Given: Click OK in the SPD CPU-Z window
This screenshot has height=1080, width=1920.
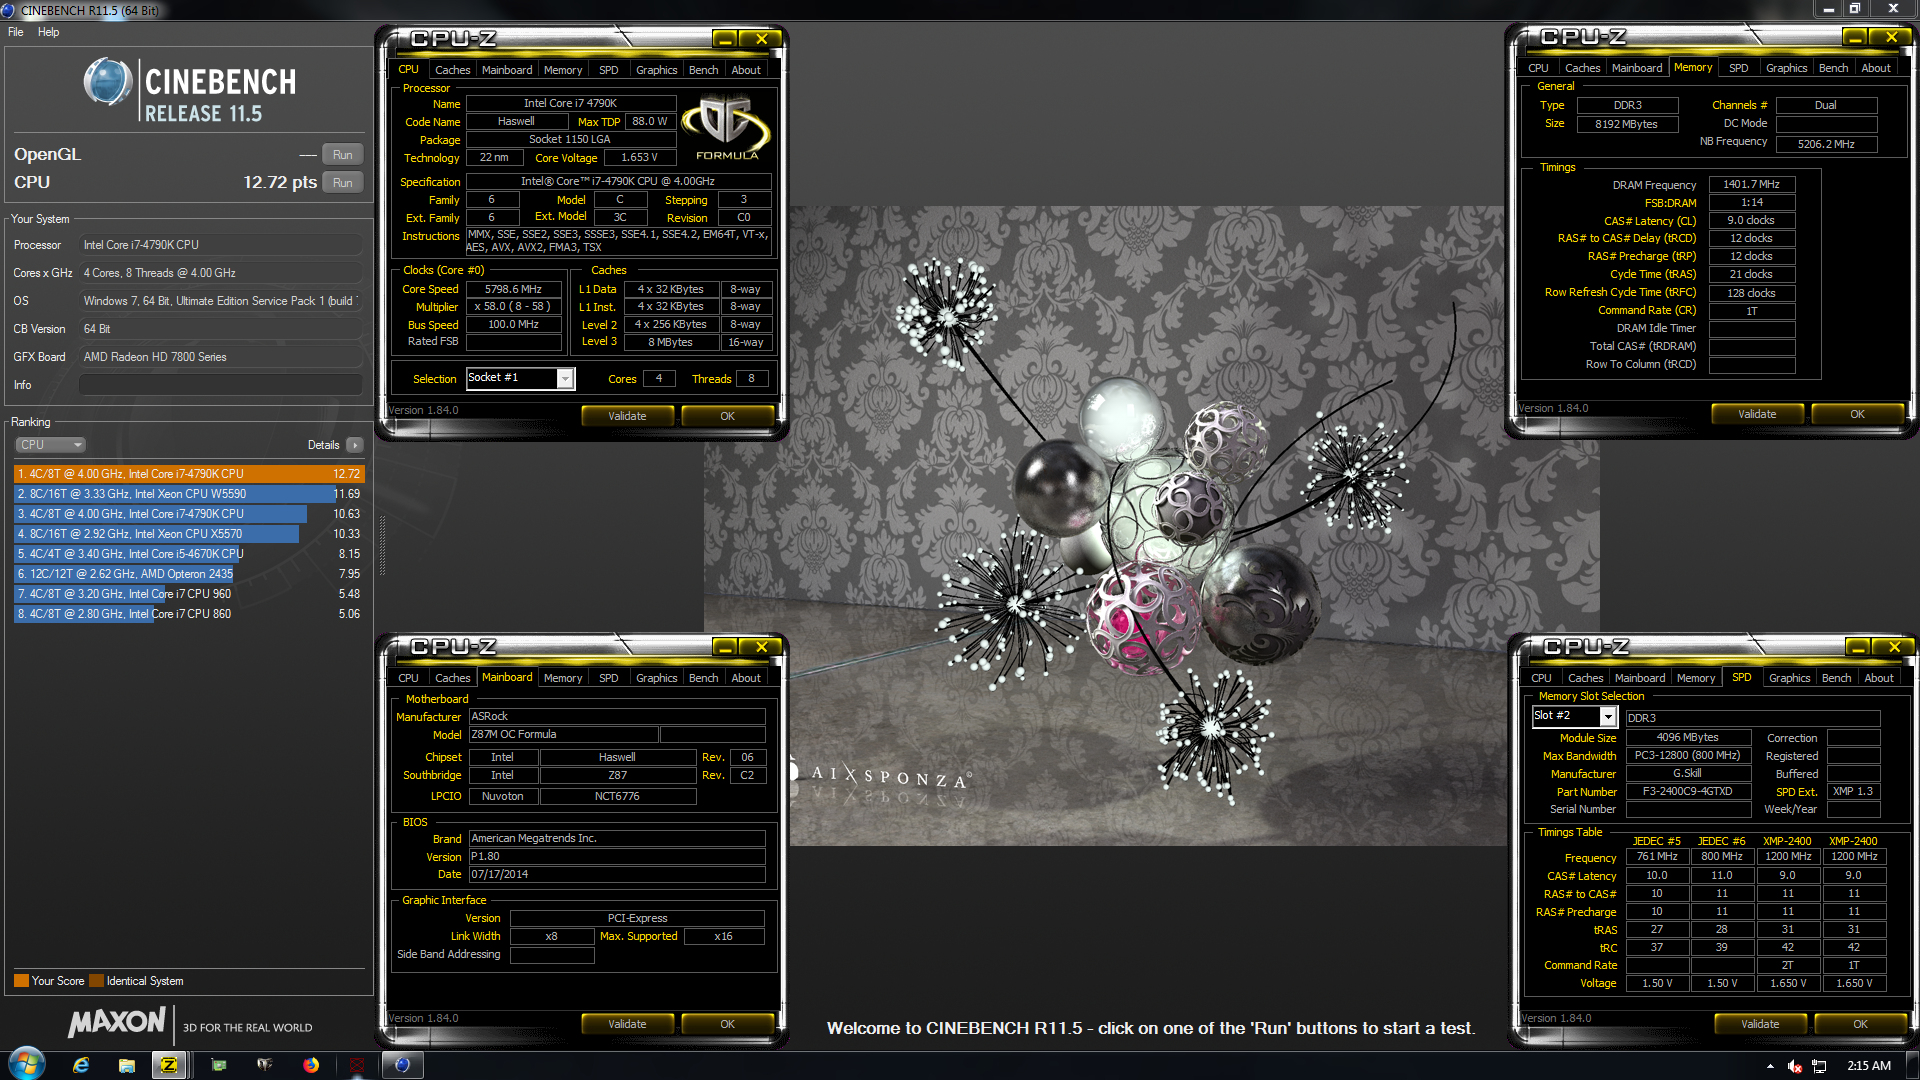Looking at the screenshot, I should point(1860,1024).
